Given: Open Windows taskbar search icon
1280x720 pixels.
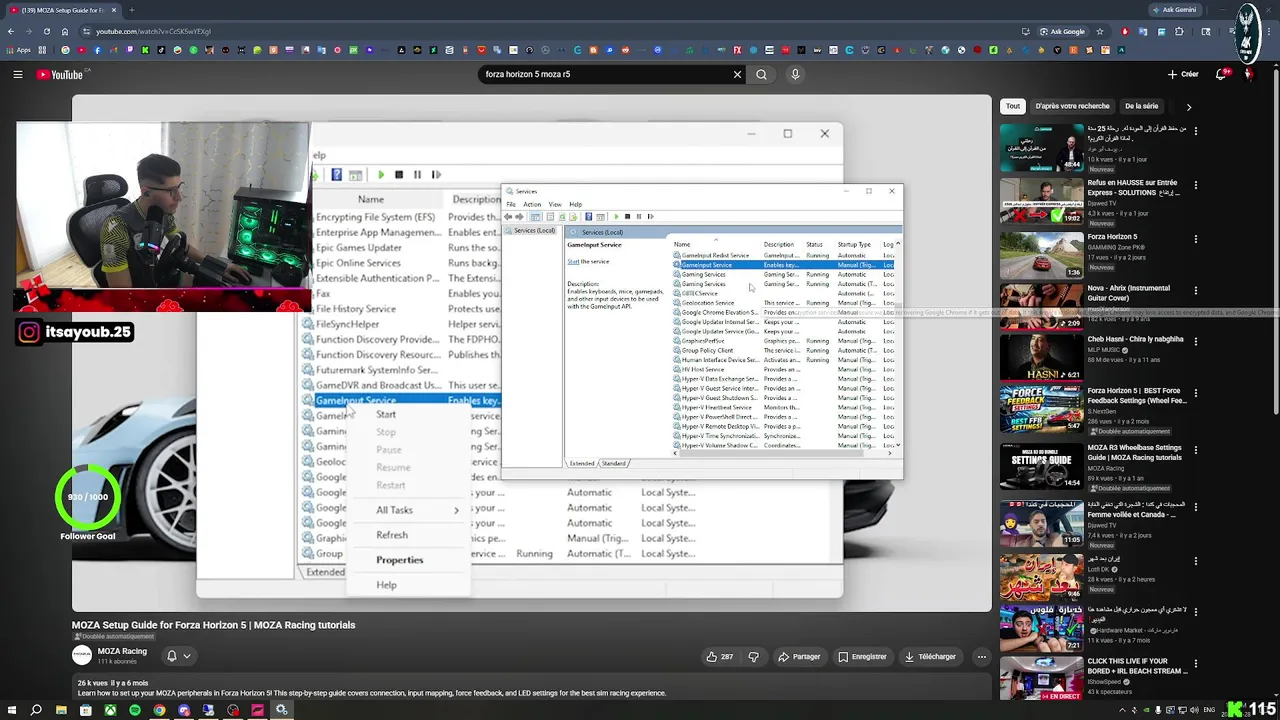Looking at the screenshot, I should [x=36, y=710].
